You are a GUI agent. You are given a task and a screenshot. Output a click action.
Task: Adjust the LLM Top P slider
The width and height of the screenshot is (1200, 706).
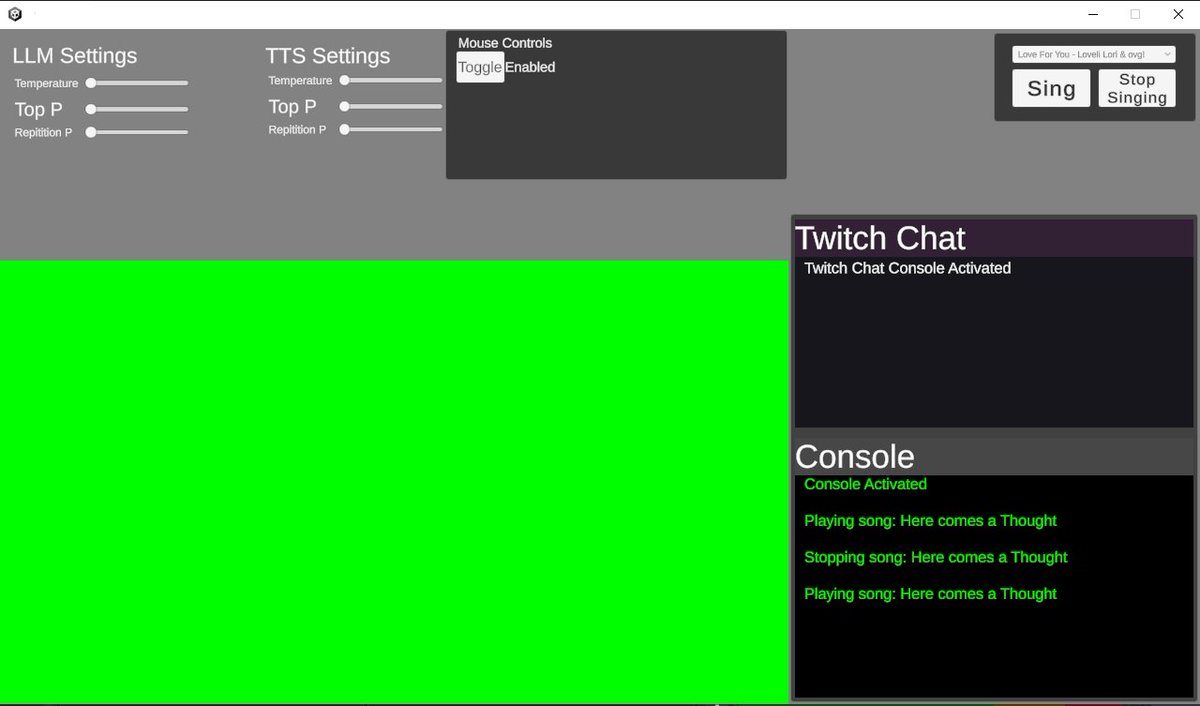pos(137,109)
